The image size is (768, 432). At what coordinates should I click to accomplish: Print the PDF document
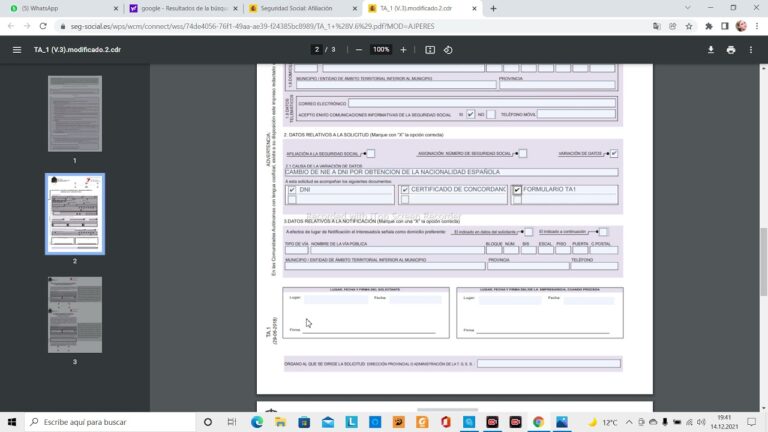pos(731,50)
